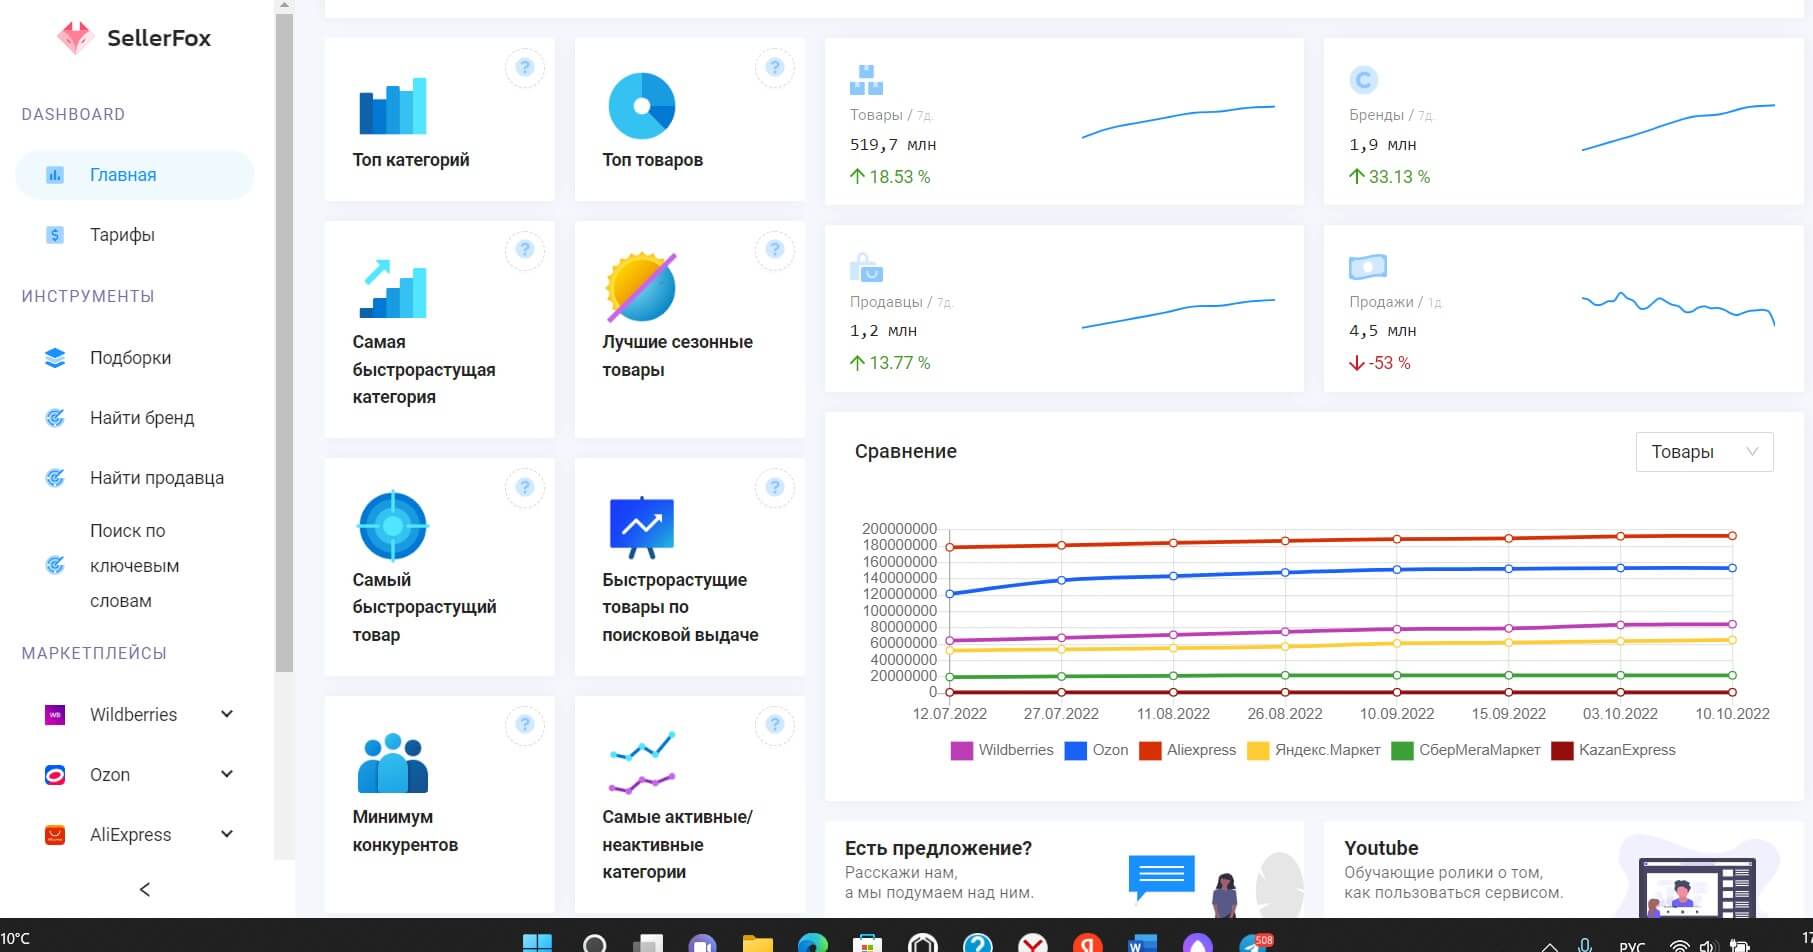Expand the AliExpress submenu chevron
The height and width of the screenshot is (952, 1813).
point(227,834)
